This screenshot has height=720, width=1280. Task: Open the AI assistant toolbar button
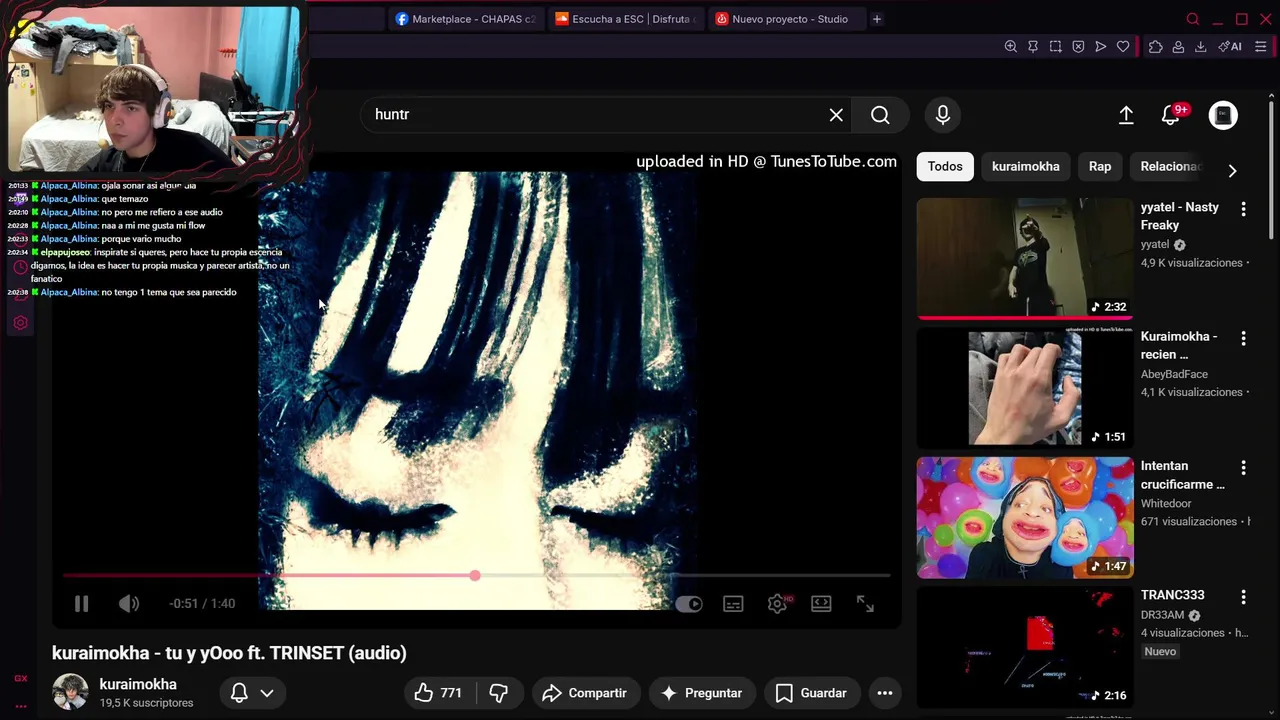click(1230, 47)
